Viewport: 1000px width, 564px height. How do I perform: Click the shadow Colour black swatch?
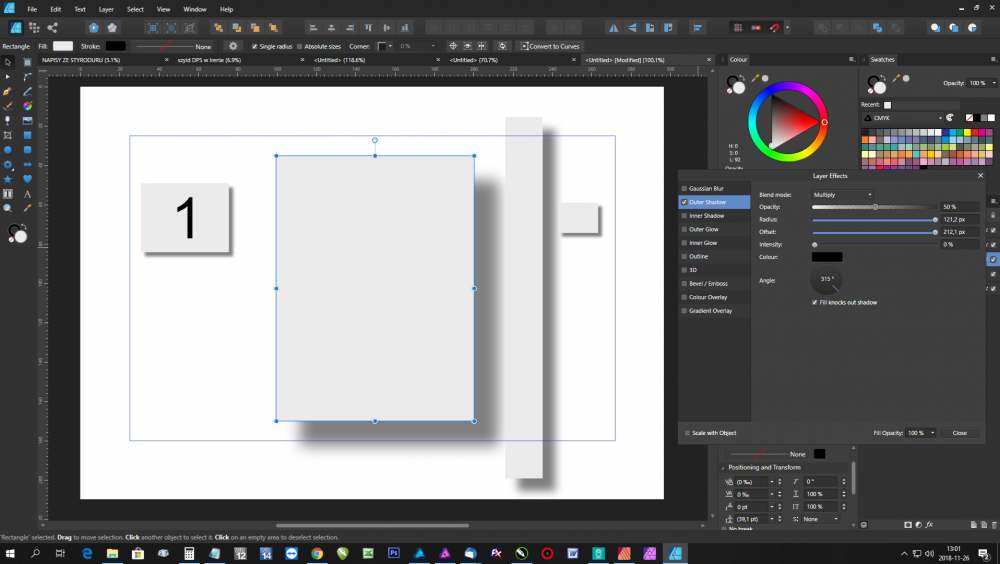(827, 257)
